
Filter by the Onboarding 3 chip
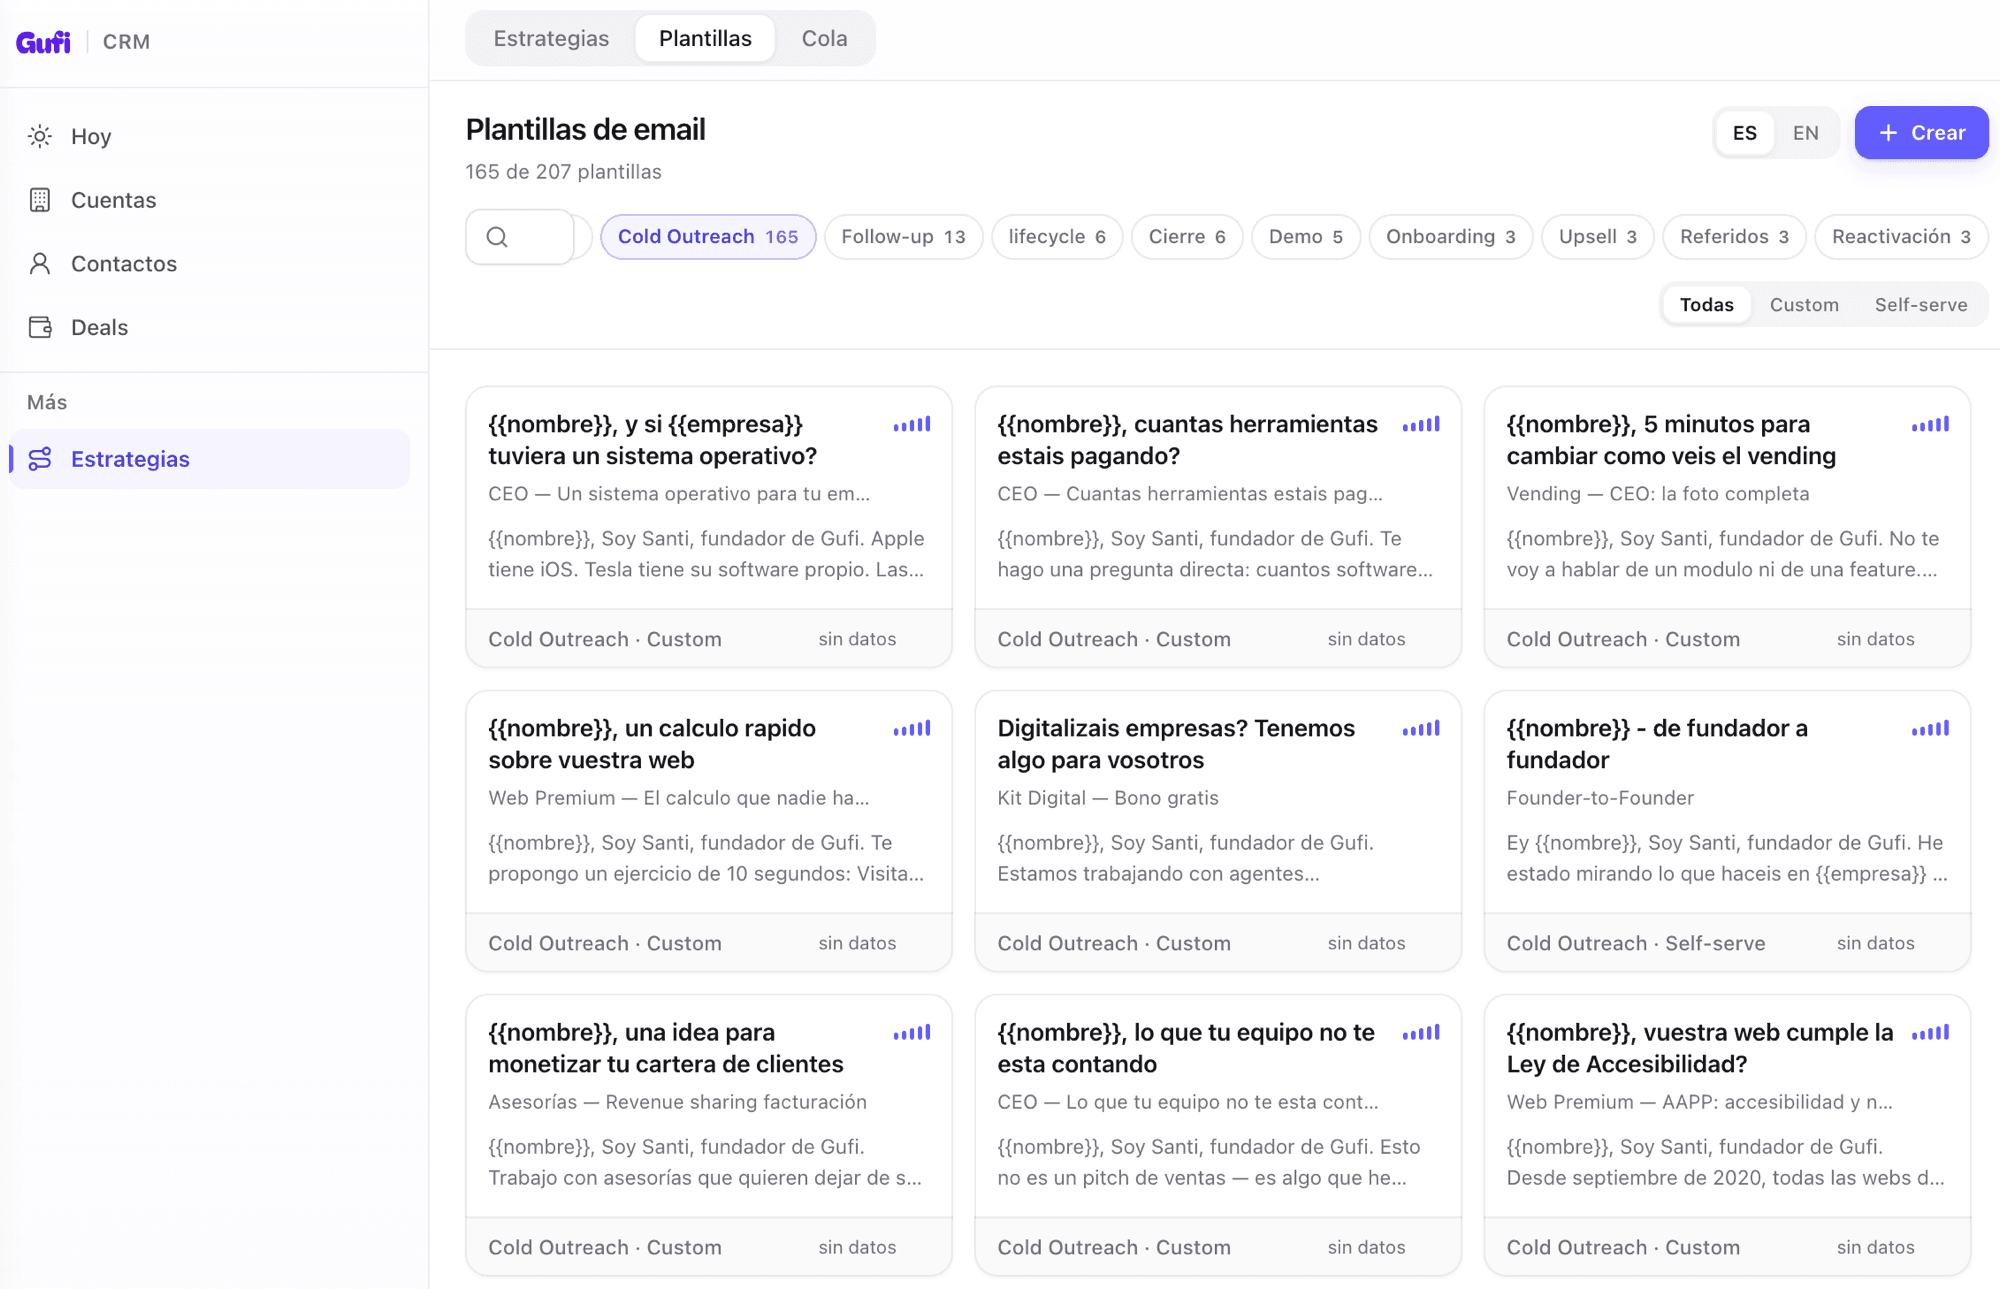[x=1451, y=237]
